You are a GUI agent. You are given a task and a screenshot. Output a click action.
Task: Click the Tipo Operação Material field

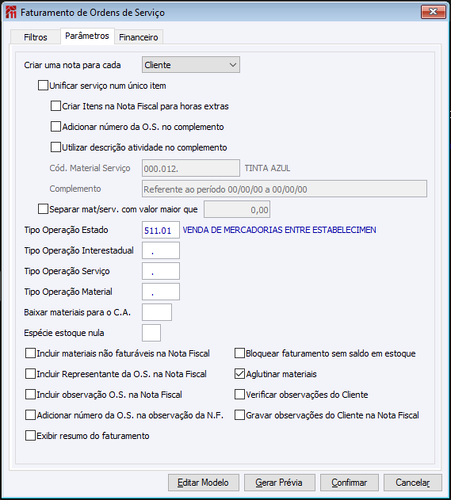coord(161,292)
